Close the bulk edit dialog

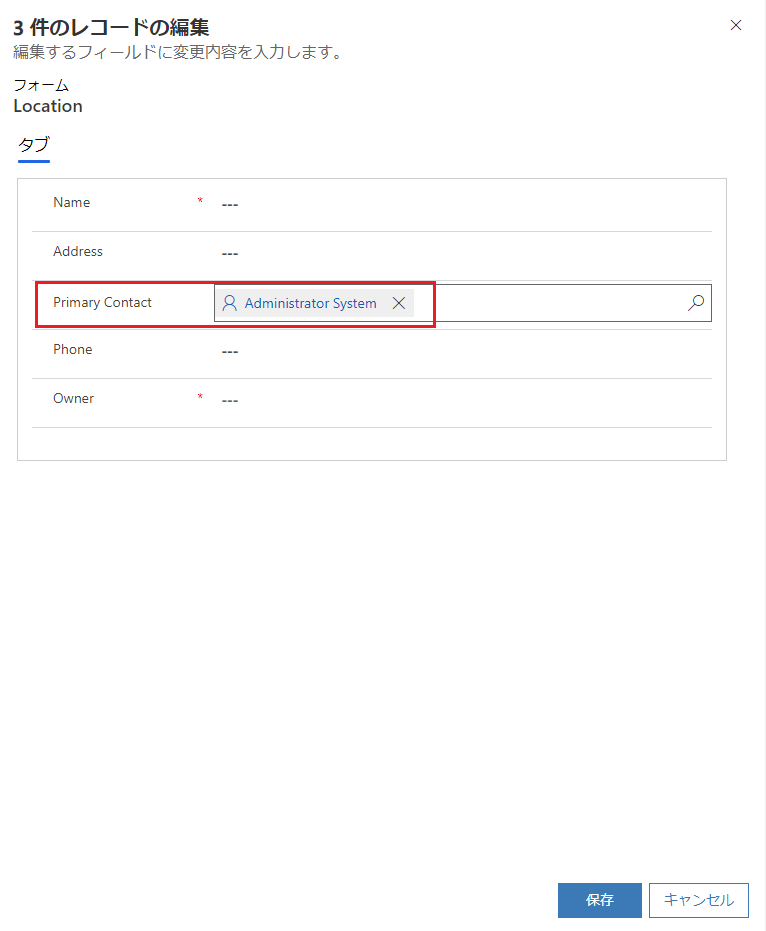coord(736,26)
